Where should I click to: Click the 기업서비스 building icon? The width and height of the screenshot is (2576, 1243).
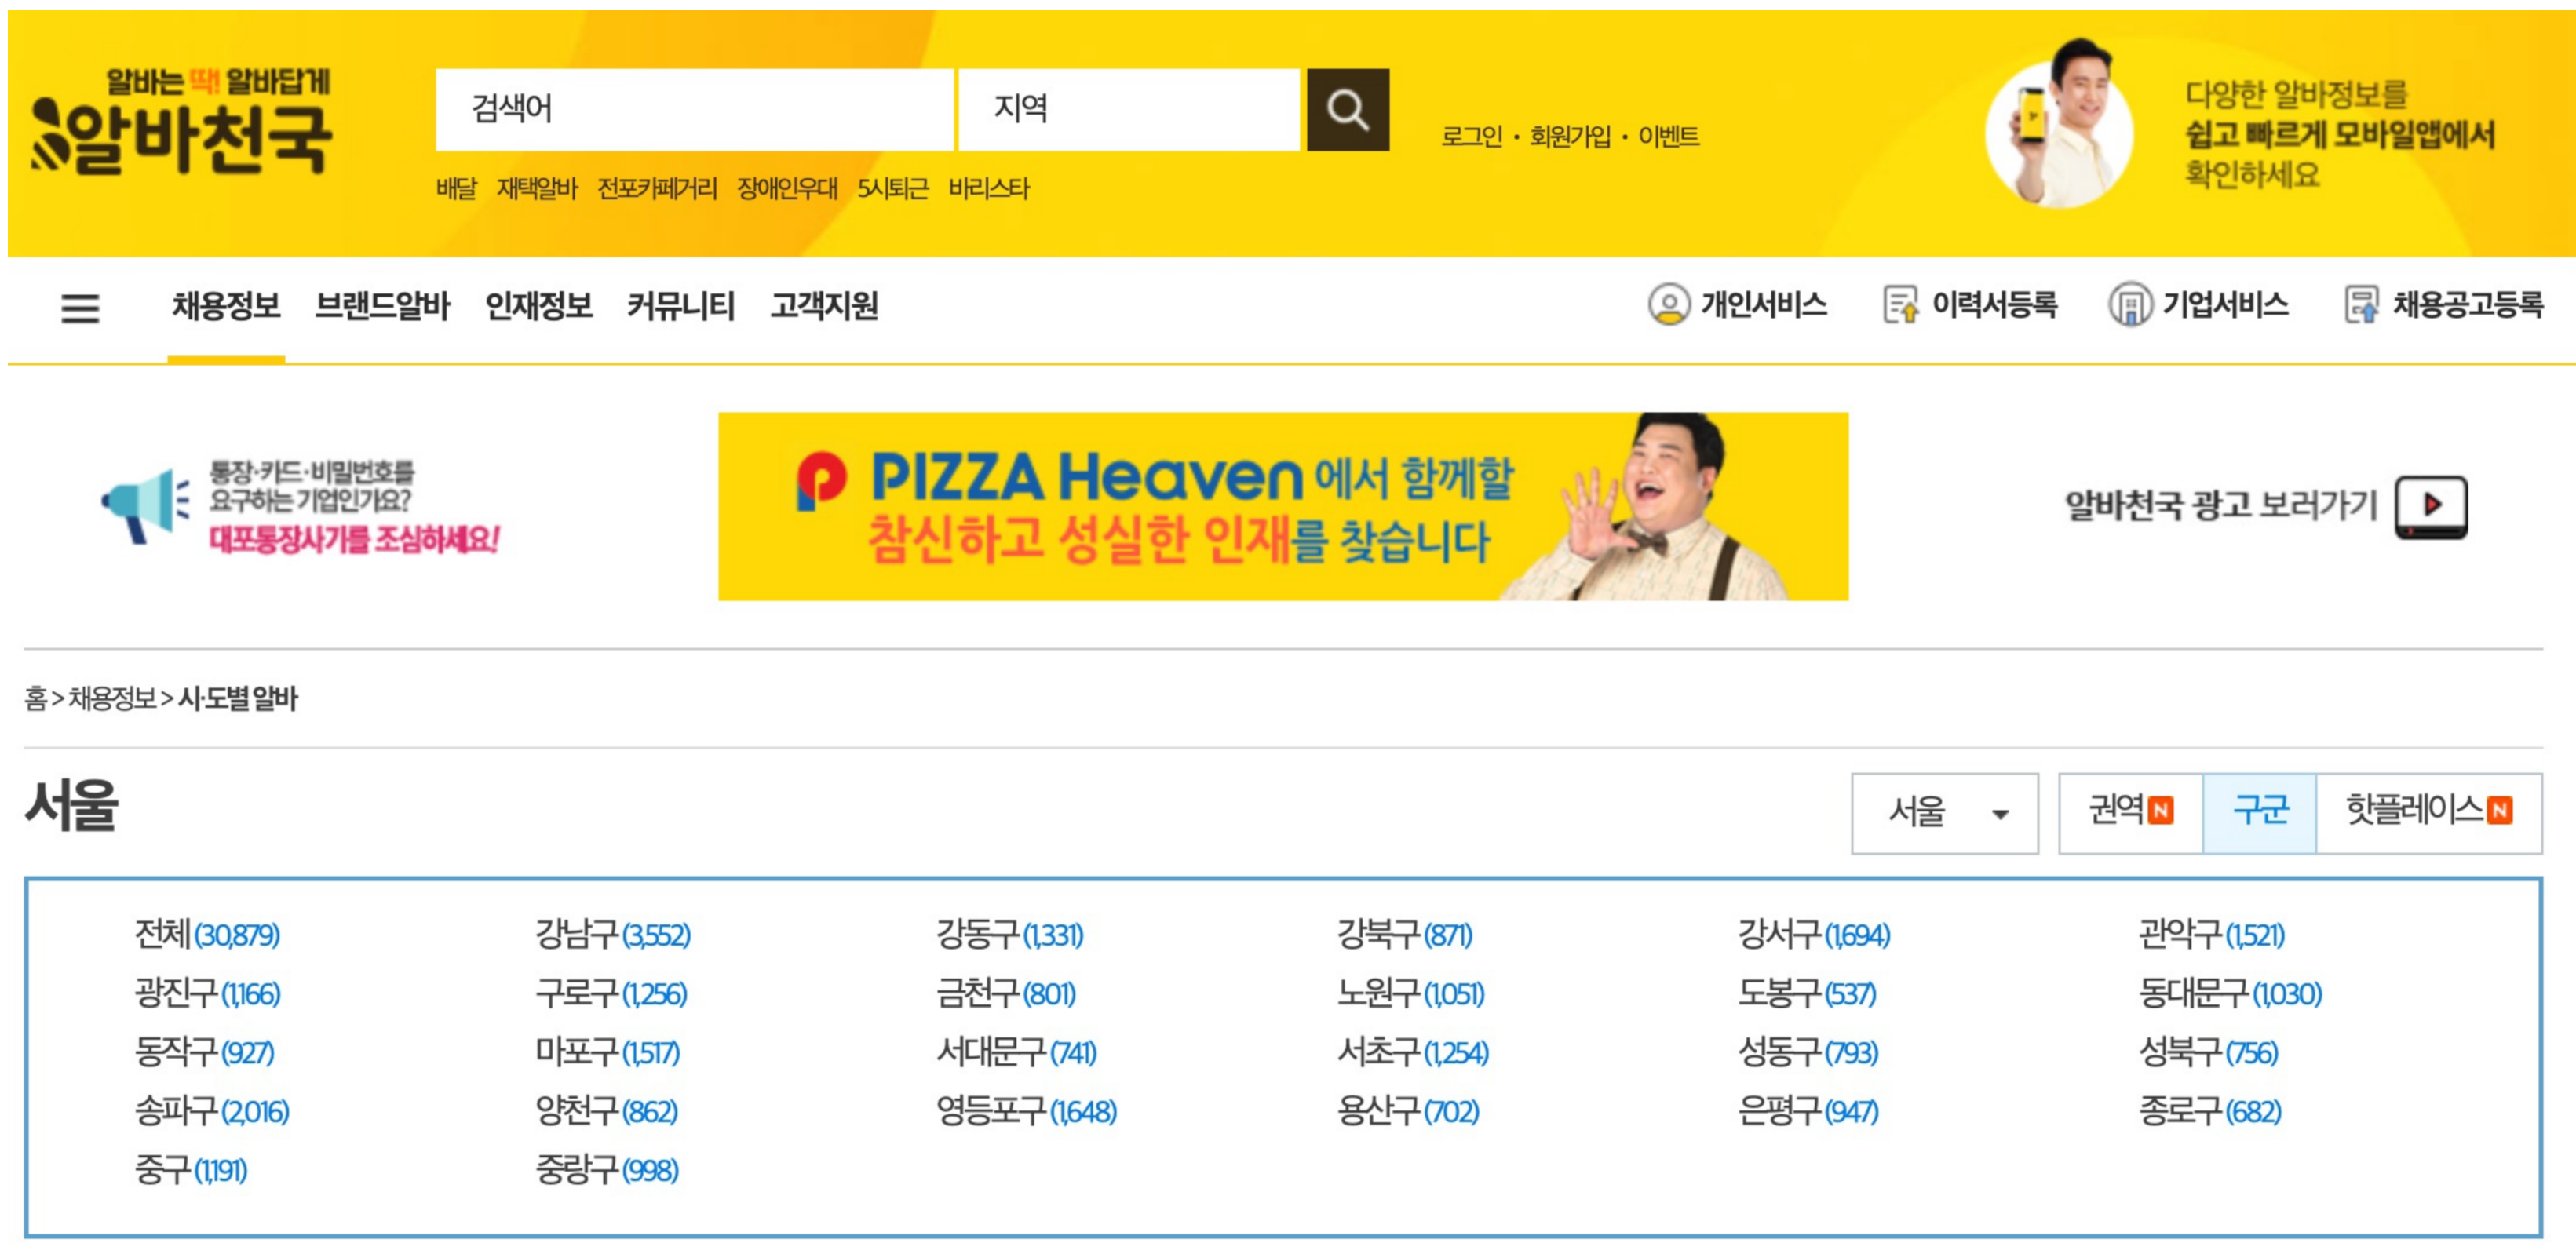tap(2129, 305)
